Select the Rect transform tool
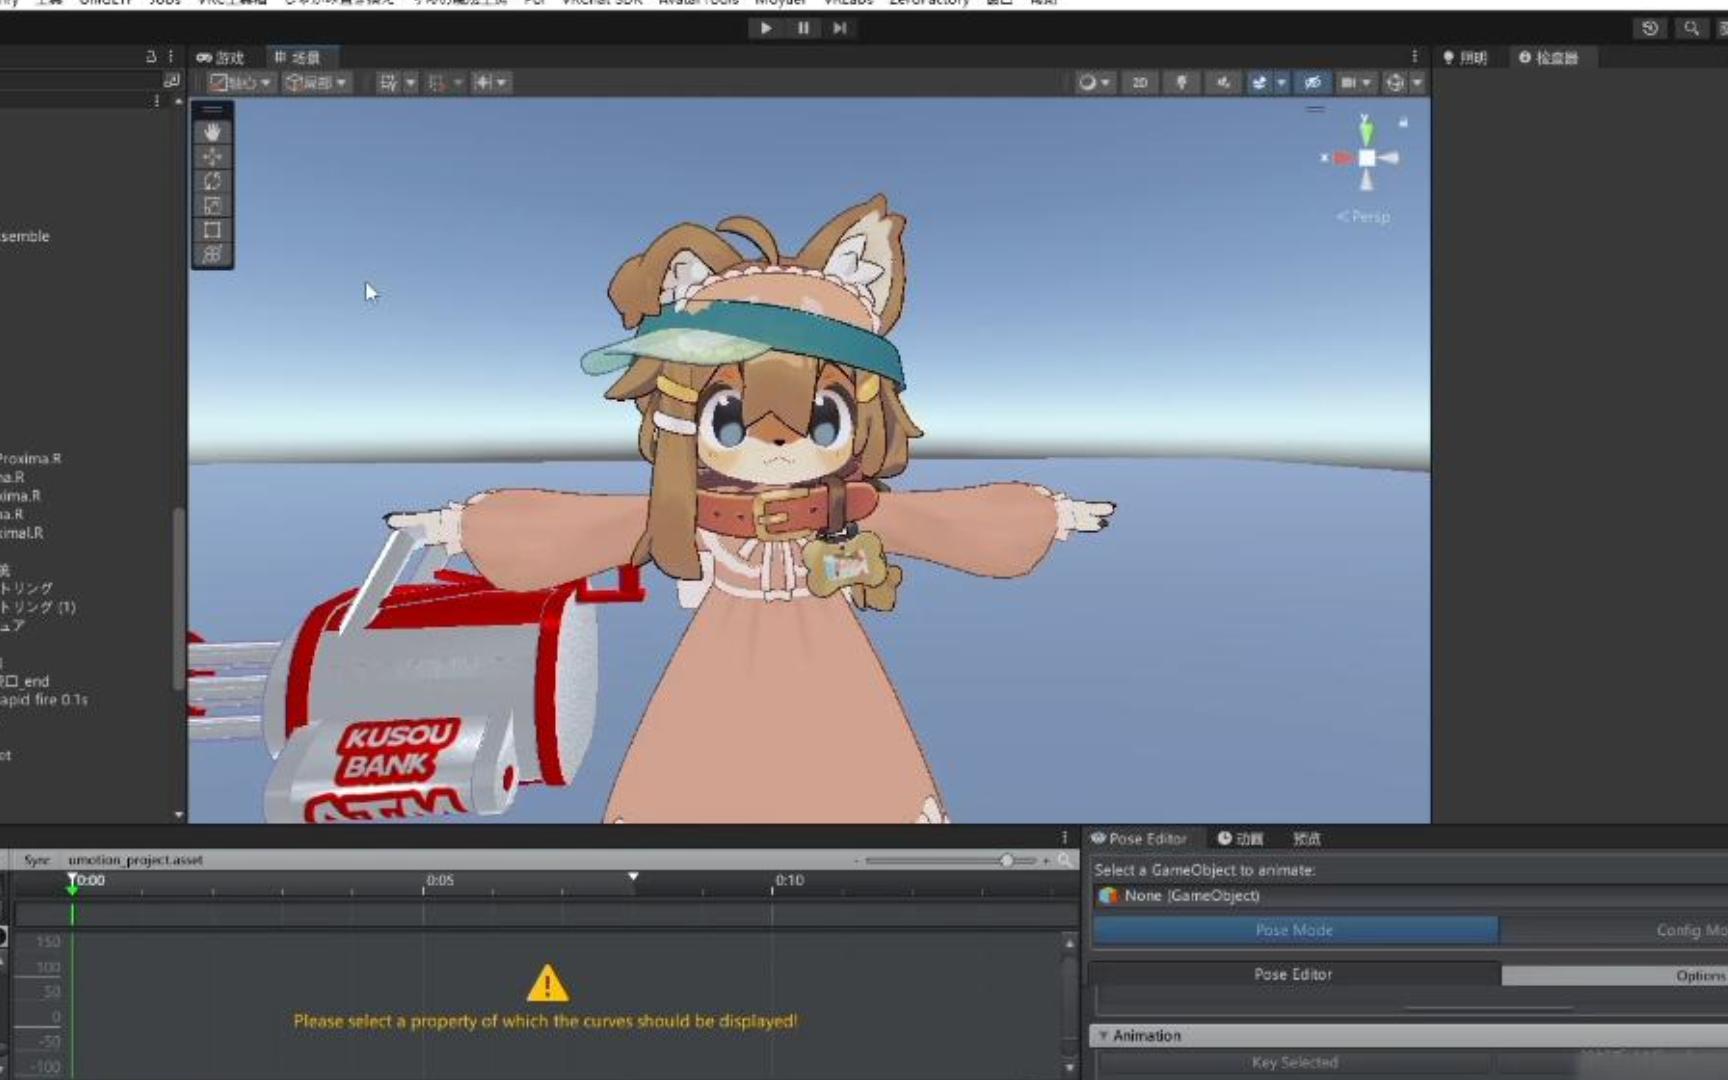The width and height of the screenshot is (1728, 1080). pos(212,229)
